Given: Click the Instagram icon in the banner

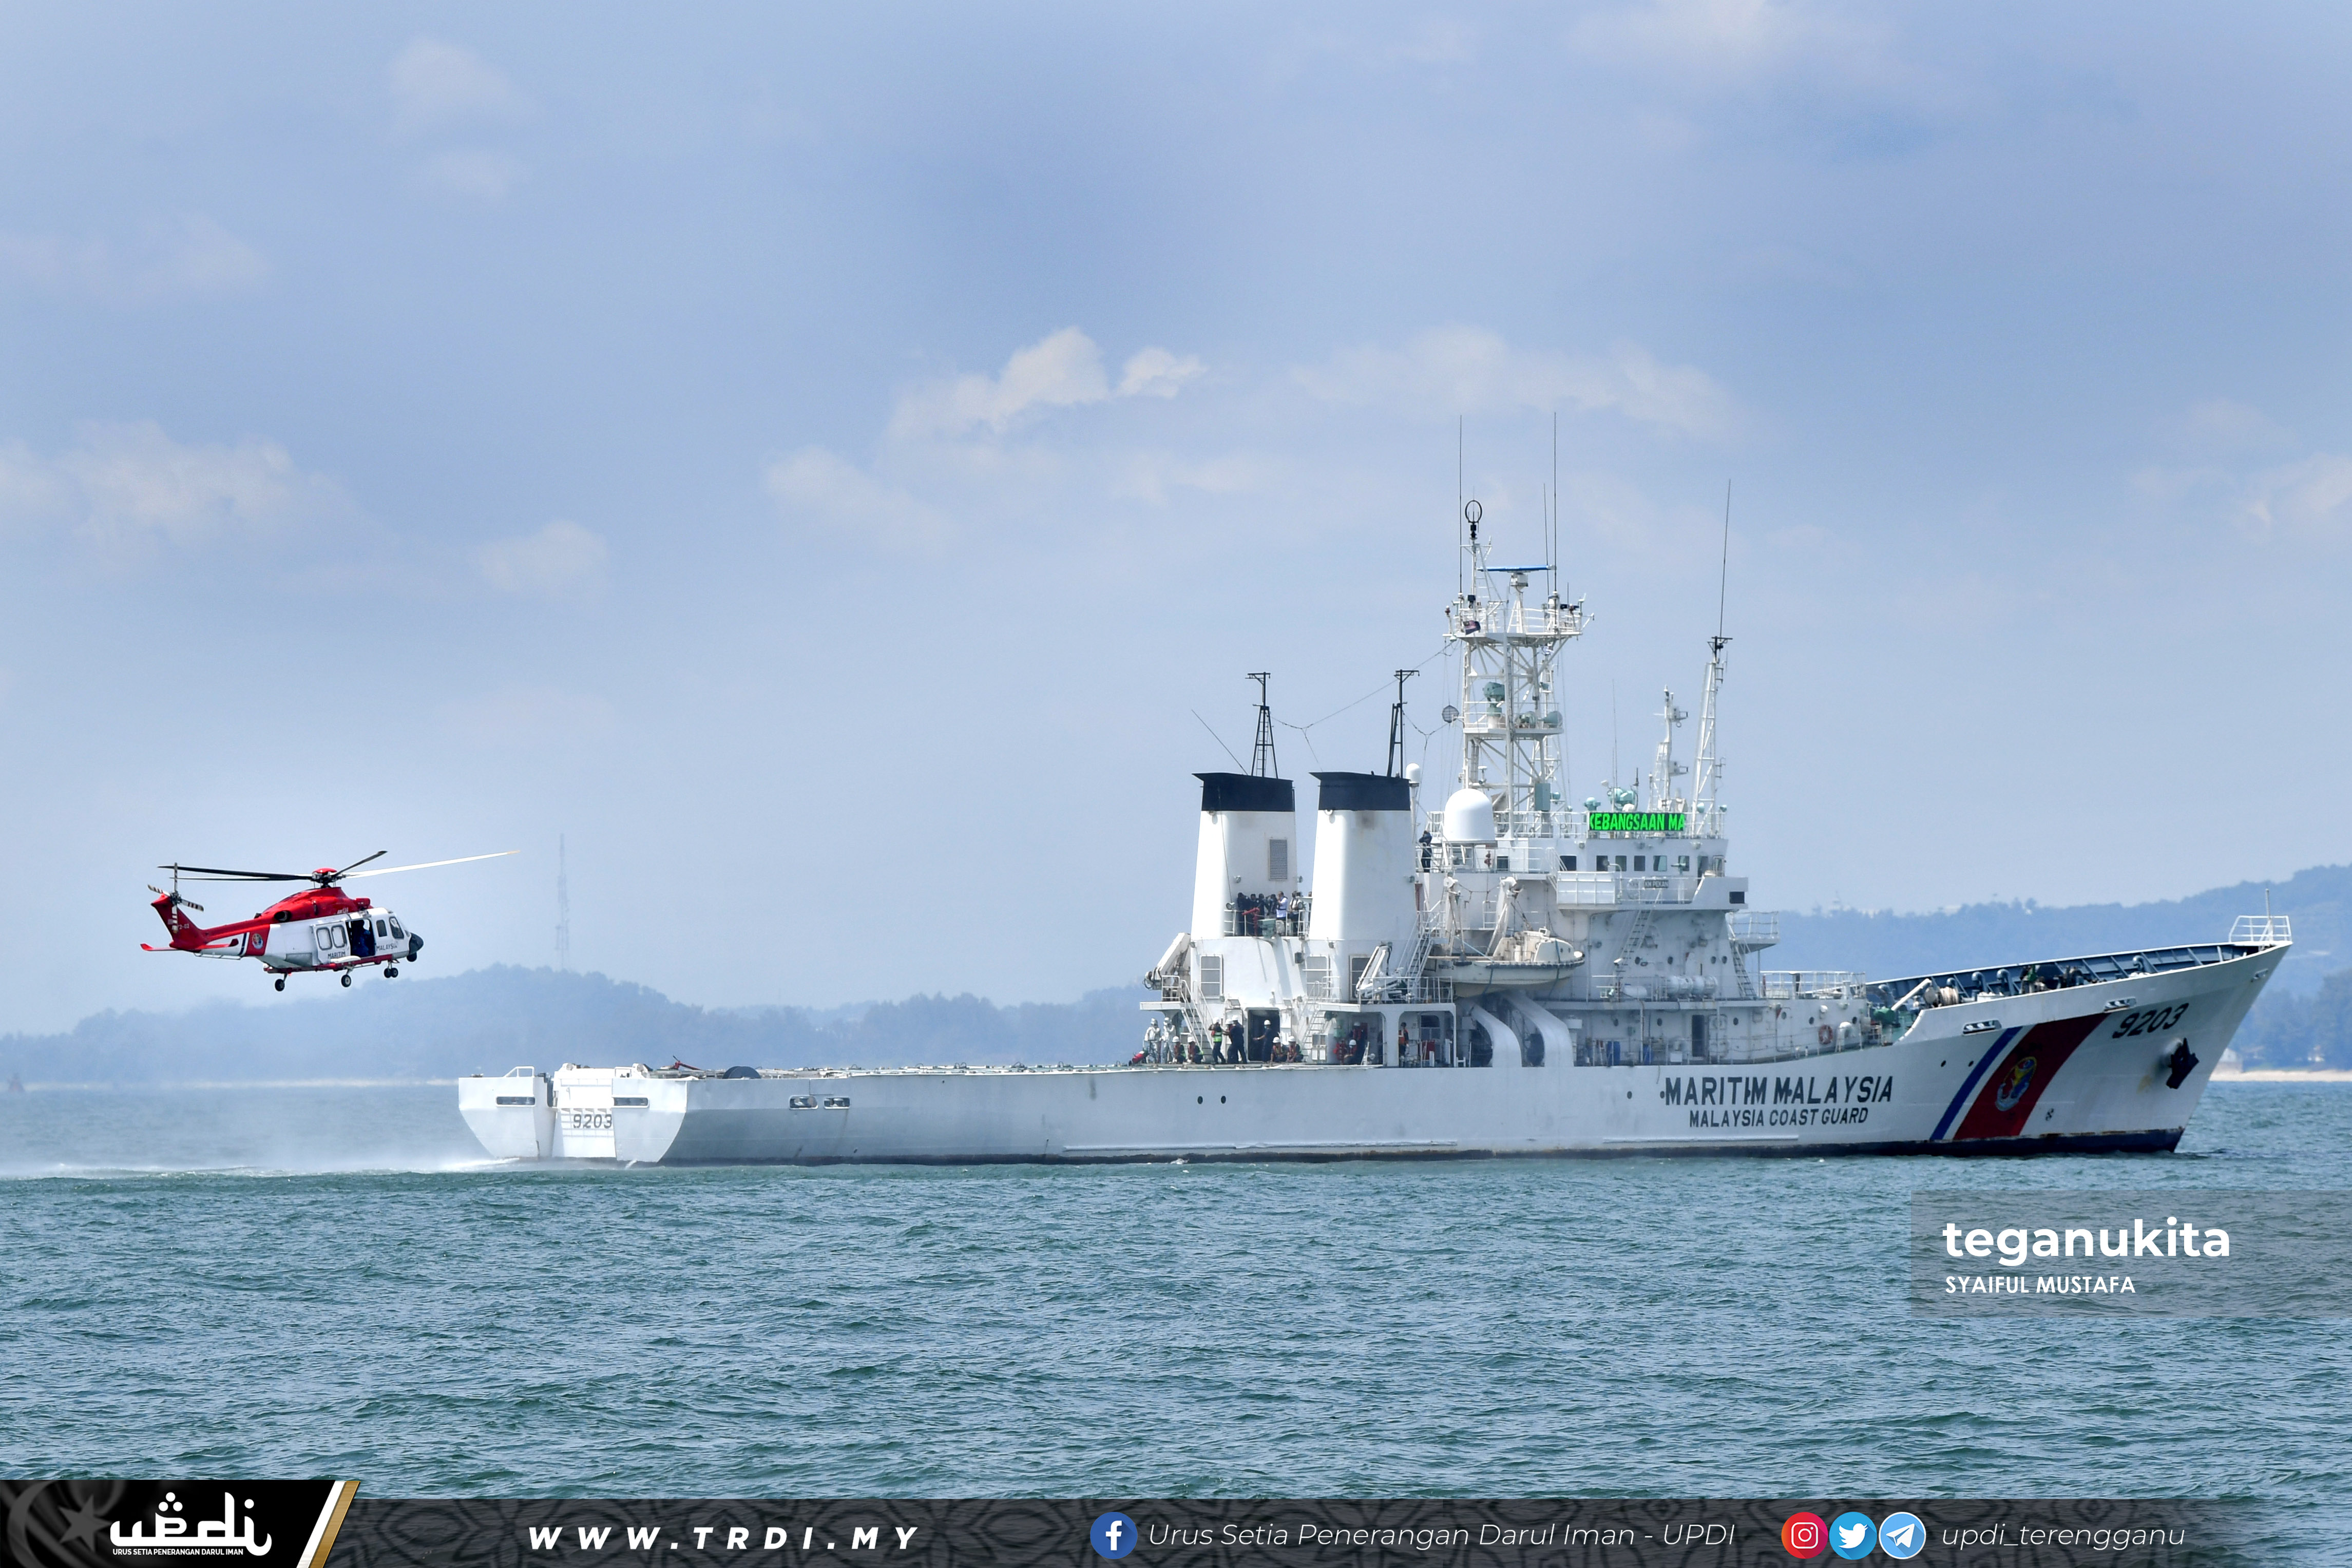Looking at the screenshot, I should (1804, 1535).
